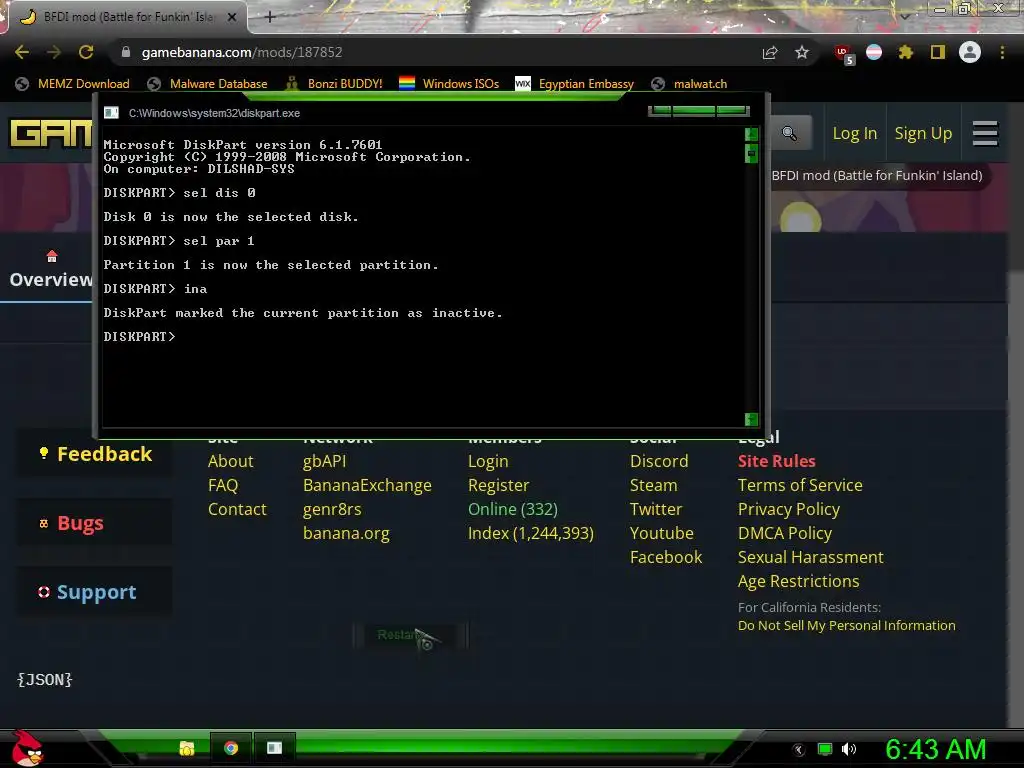This screenshot has height=768, width=1024.
Task: Open the Egyptian Embassy bookmark
Action: (575, 84)
